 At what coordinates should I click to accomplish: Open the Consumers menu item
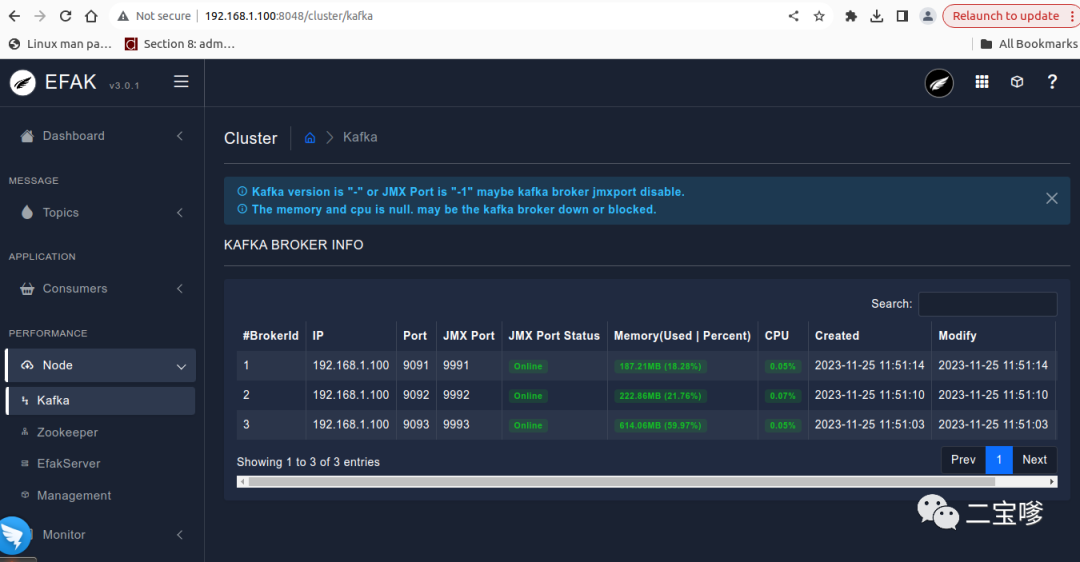click(75, 289)
